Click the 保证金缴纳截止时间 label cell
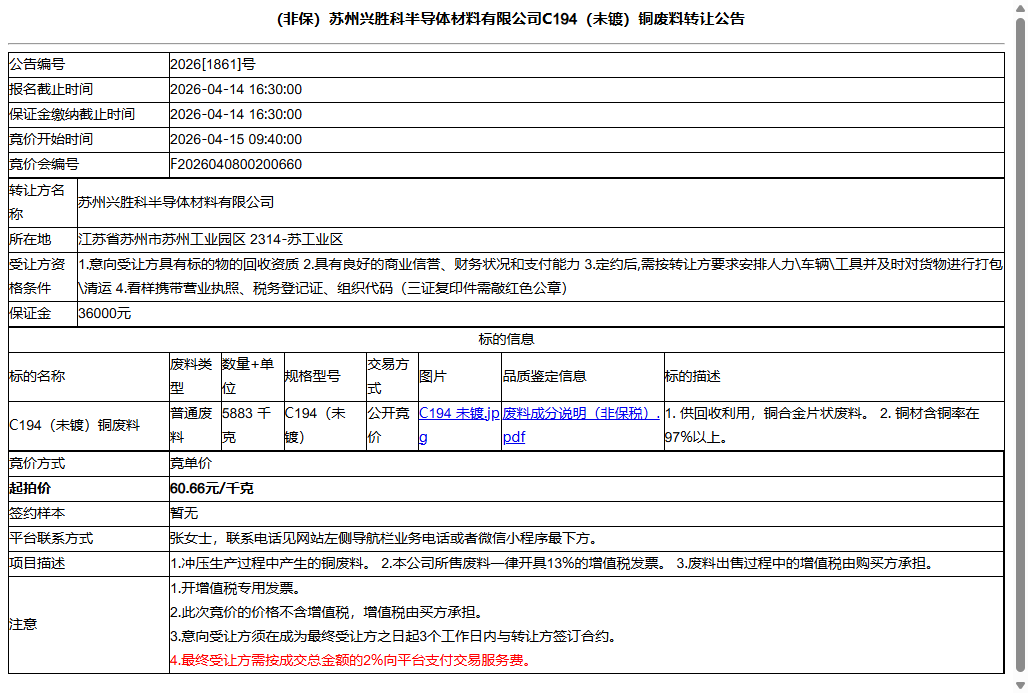The width and height of the screenshot is (1028, 693). [x=89, y=114]
